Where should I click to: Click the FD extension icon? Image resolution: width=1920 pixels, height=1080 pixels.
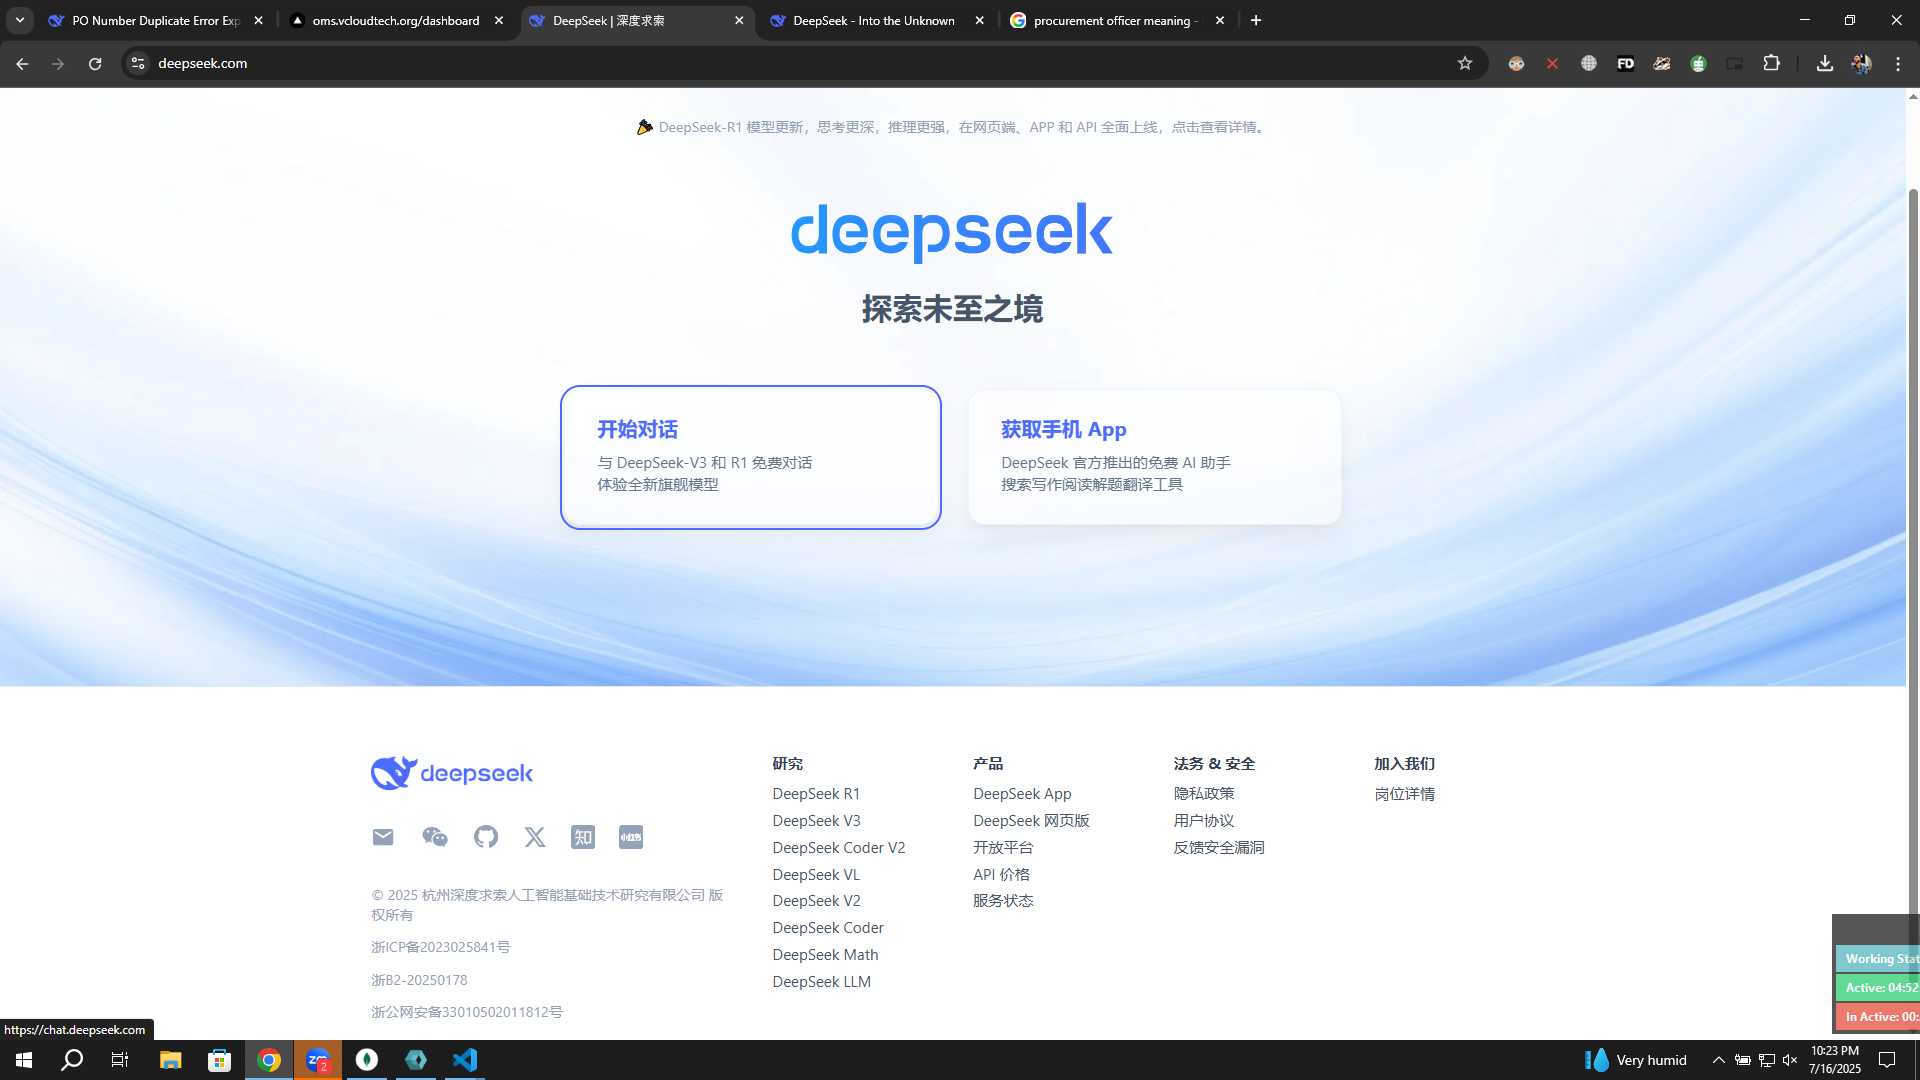(1625, 63)
